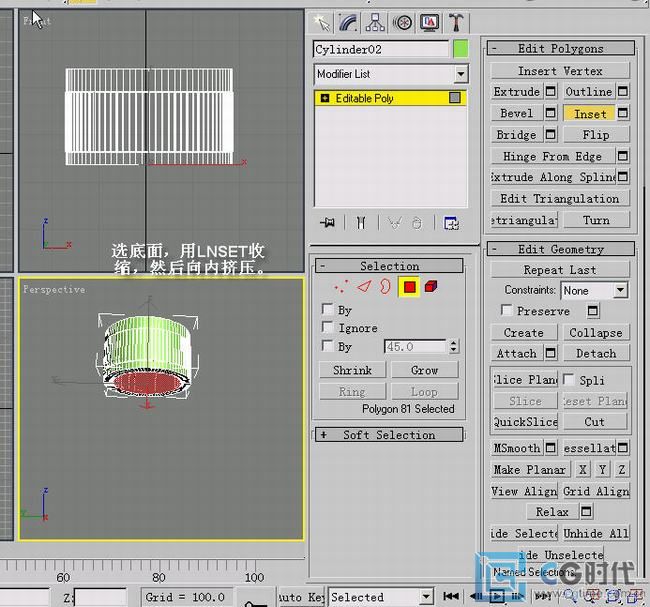
Task: Select Vertex sub-object level icon
Action: tap(341, 287)
